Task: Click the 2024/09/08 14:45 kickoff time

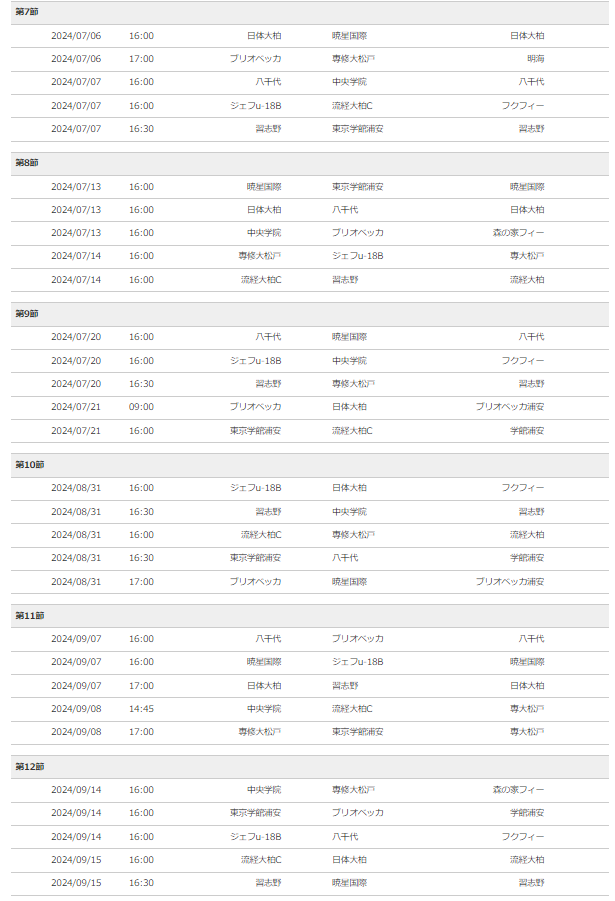Action: pyautogui.click(x=141, y=709)
